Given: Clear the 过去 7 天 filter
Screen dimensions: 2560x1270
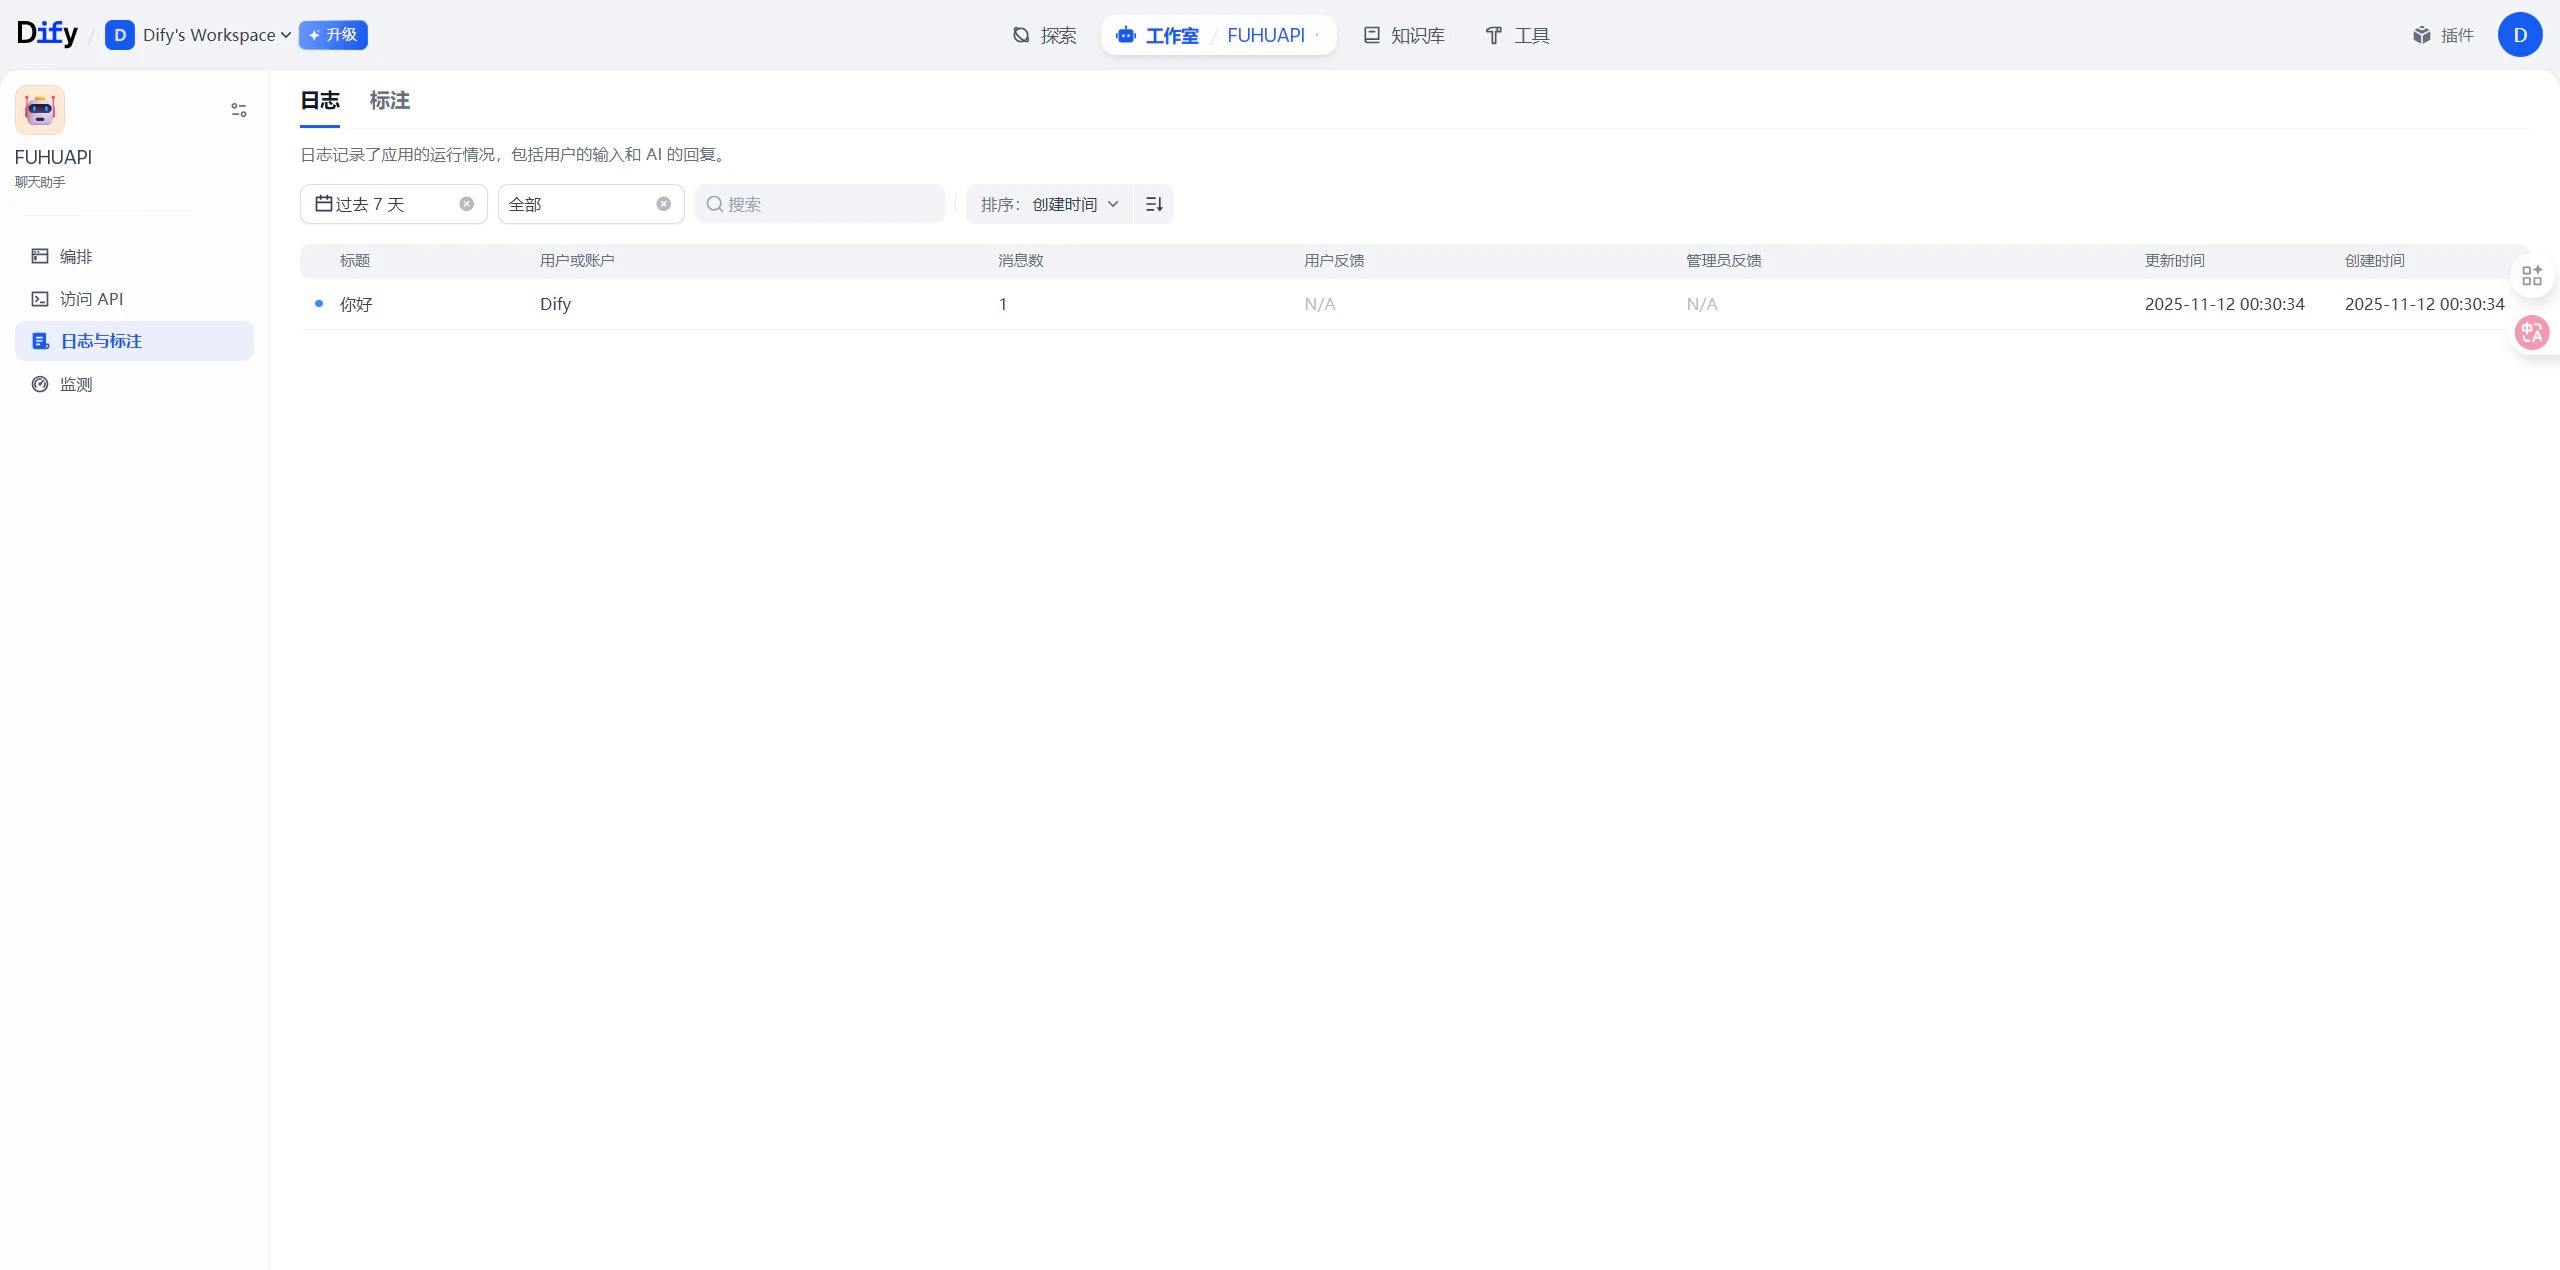Looking at the screenshot, I should pyautogui.click(x=467, y=204).
